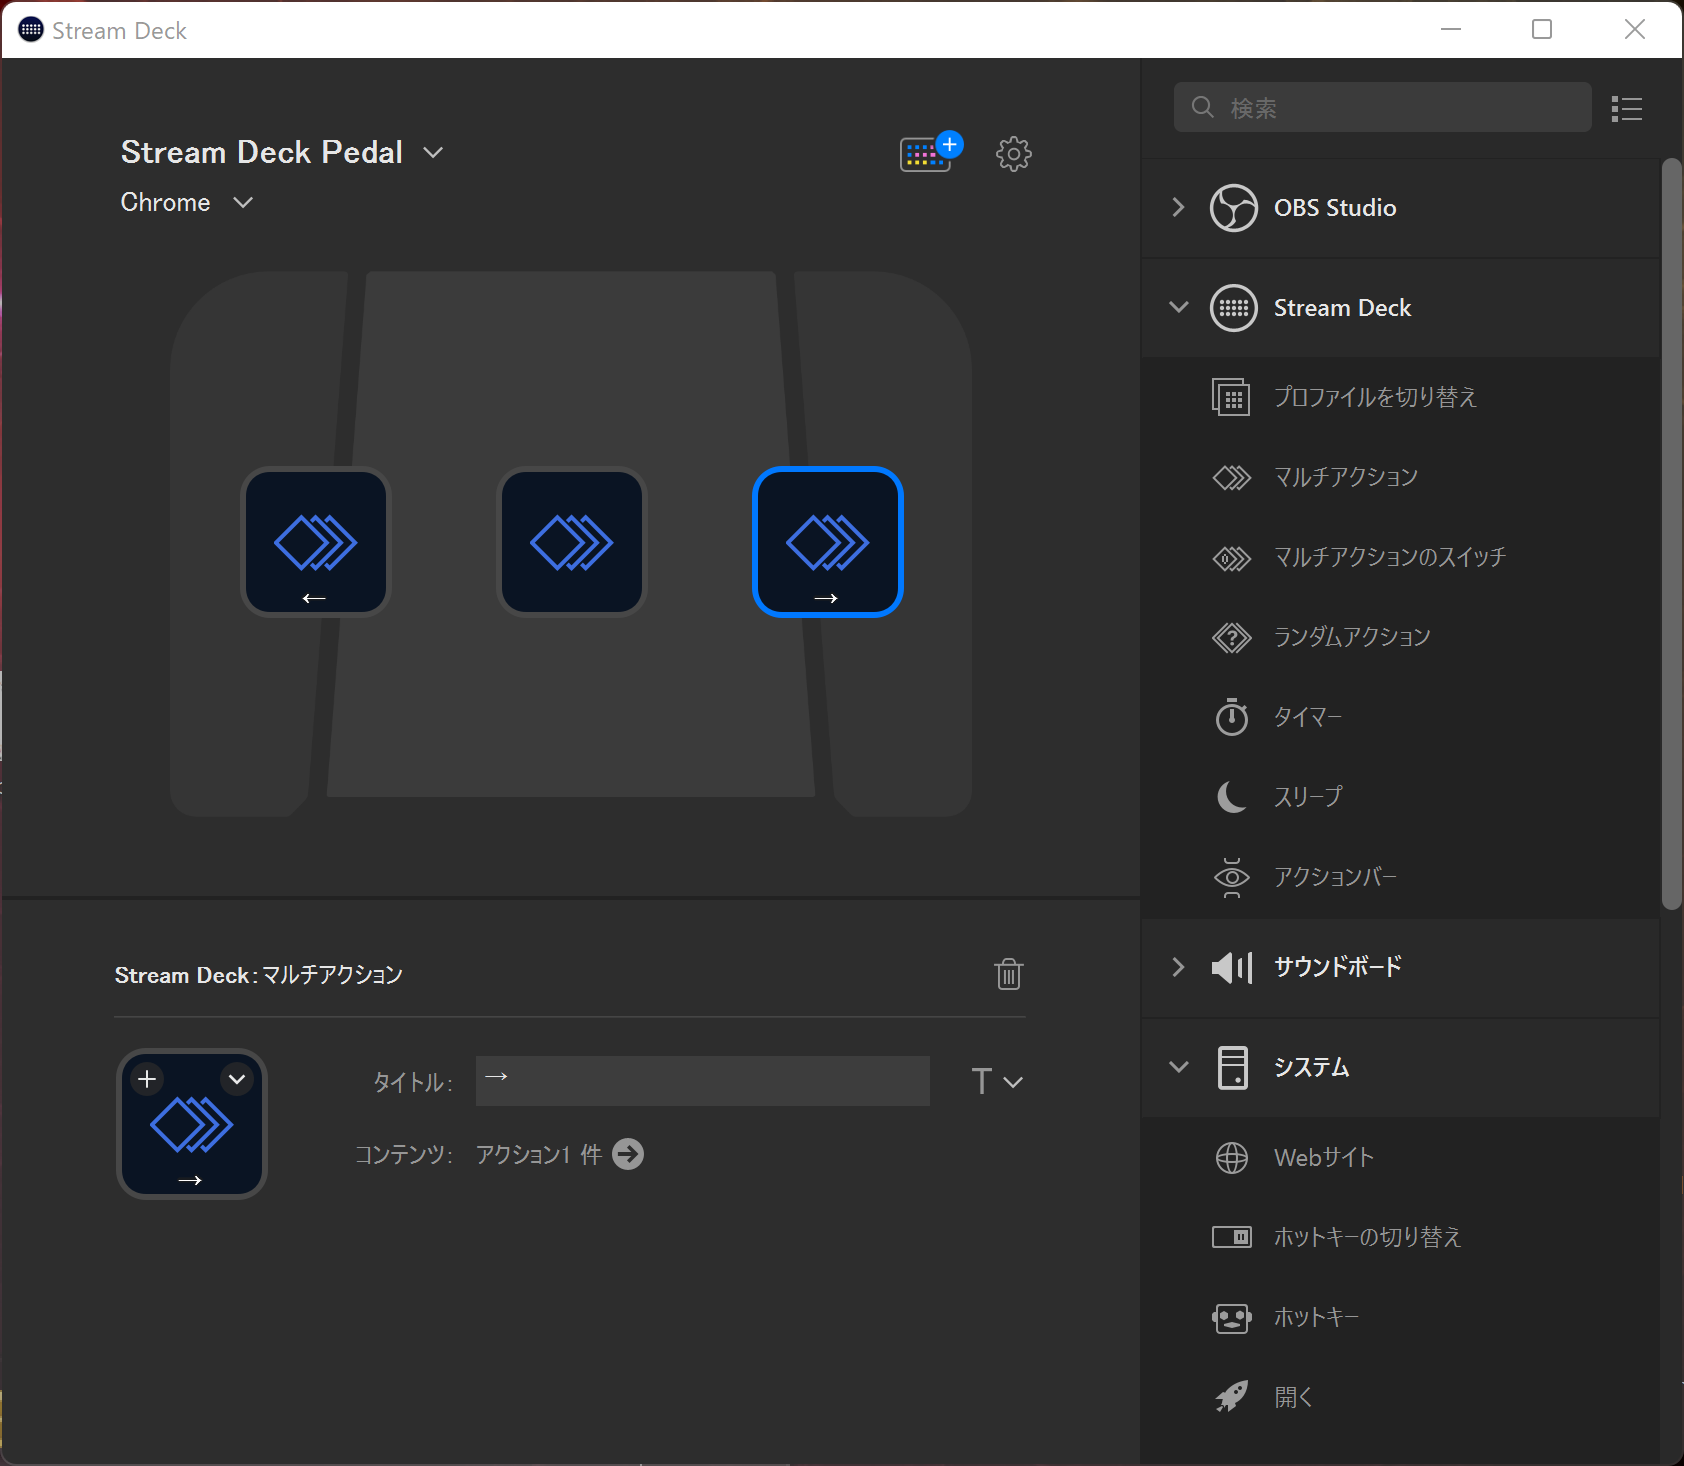1684x1466 pixels.
Task: Click the magnifier icon in search box
Action: coord(1202,107)
